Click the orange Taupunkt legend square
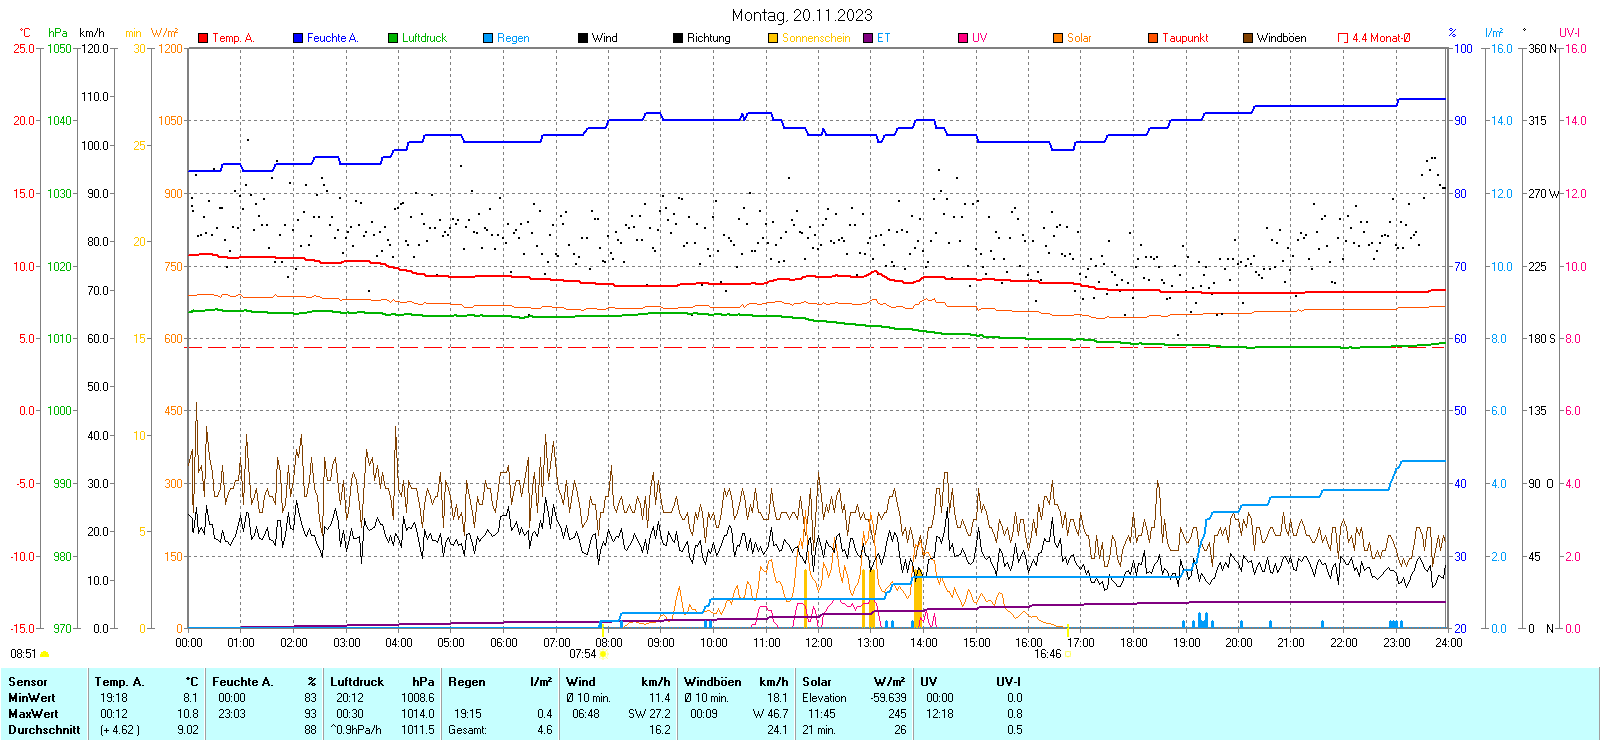The height and width of the screenshot is (740, 1600). coord(1153,38)
